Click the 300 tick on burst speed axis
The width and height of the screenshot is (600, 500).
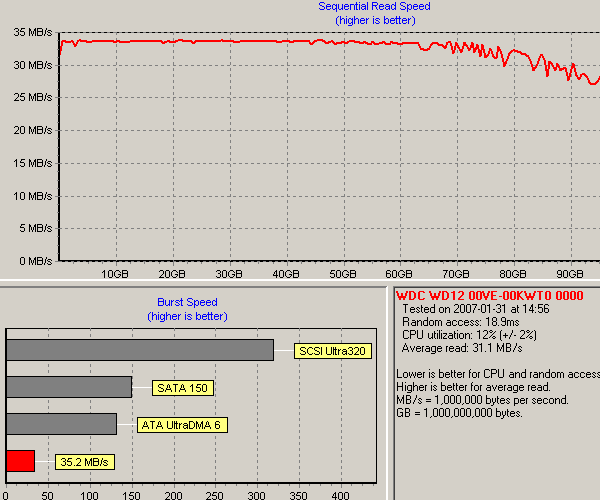(256, 495)
